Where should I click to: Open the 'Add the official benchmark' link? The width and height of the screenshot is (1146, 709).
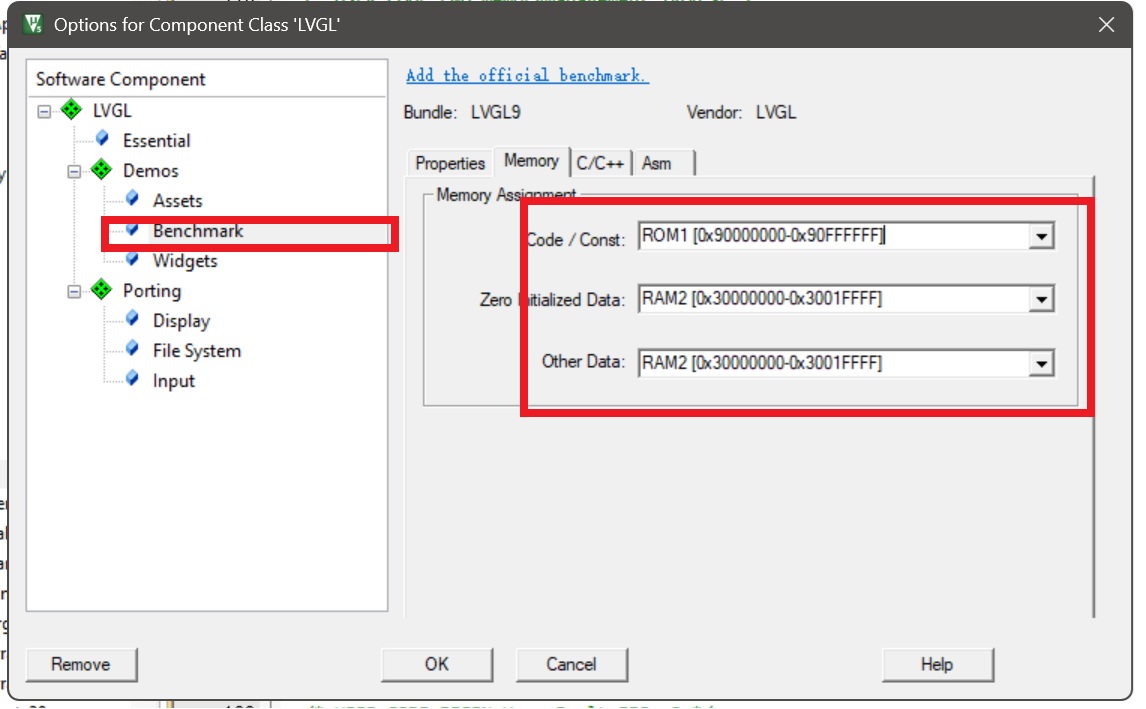coord(527,75)
